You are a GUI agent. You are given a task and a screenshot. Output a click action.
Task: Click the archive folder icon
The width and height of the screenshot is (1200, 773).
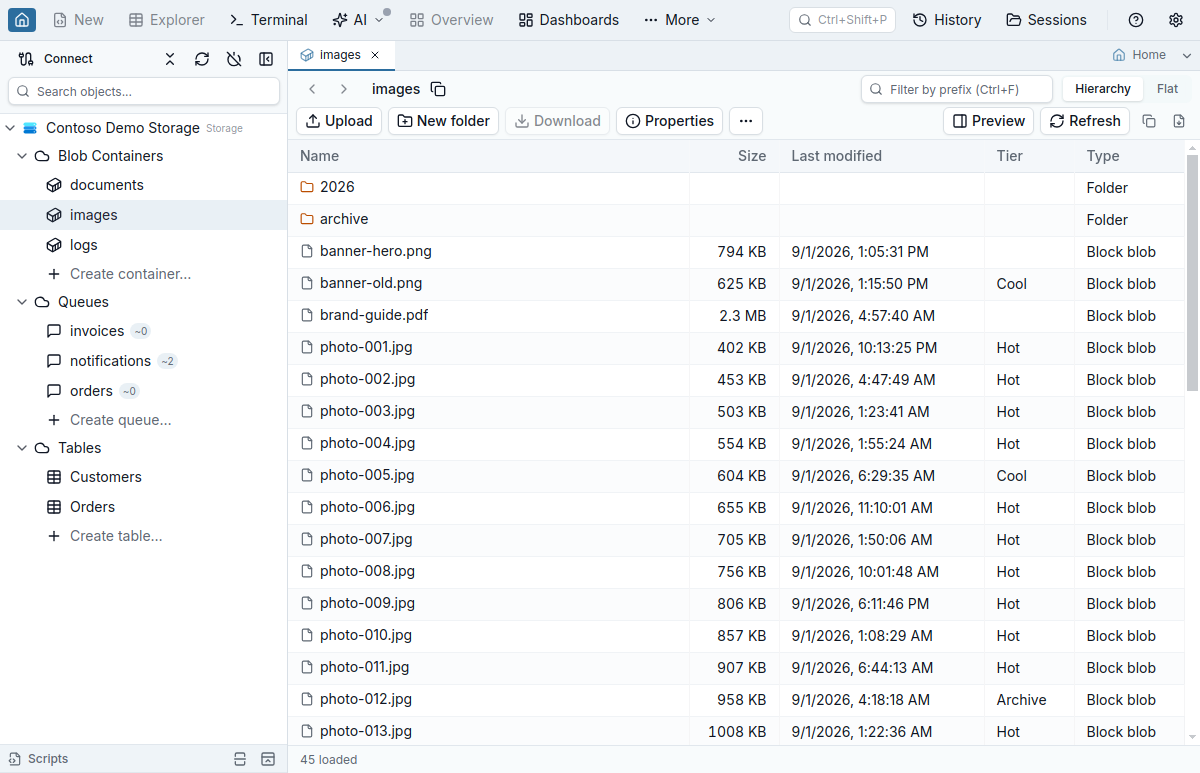(x=308, y=219)
